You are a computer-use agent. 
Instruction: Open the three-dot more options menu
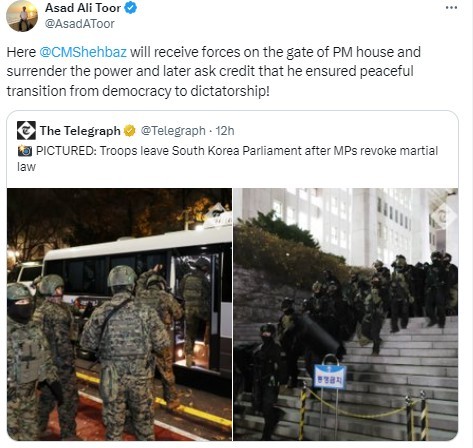pyautogui.click(x=451, y=8)
